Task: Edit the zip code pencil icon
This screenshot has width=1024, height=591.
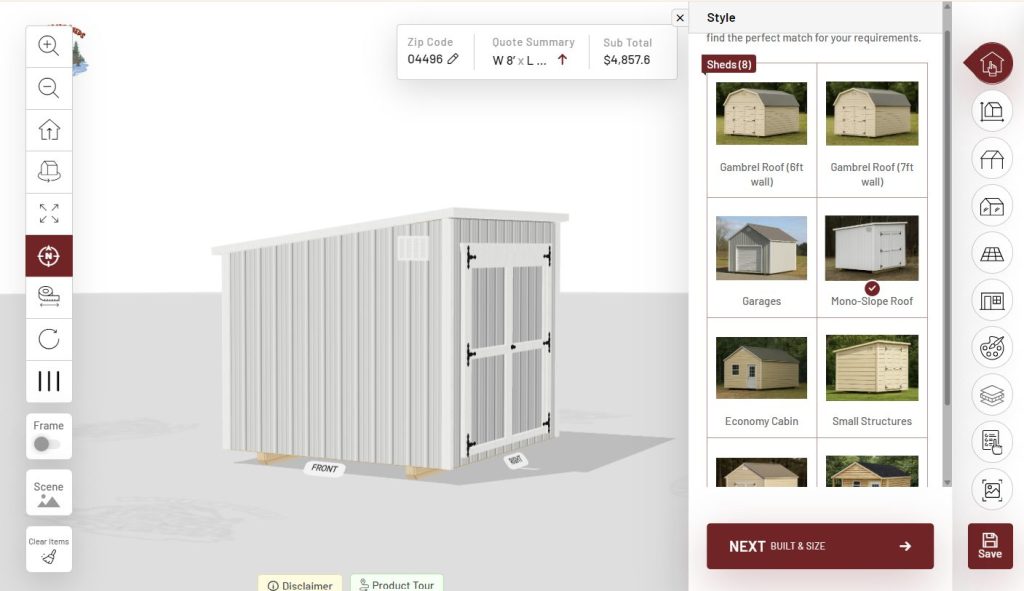Action: pos(453,59)
